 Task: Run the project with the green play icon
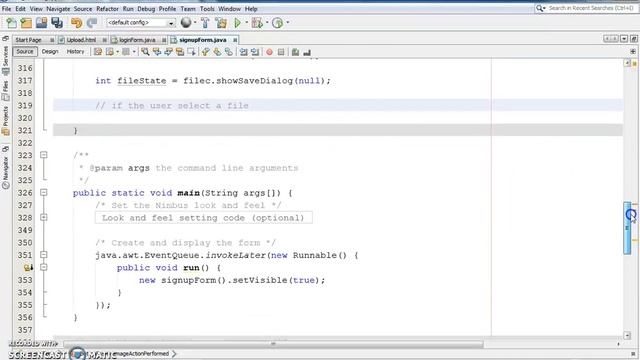click(237, 23)
